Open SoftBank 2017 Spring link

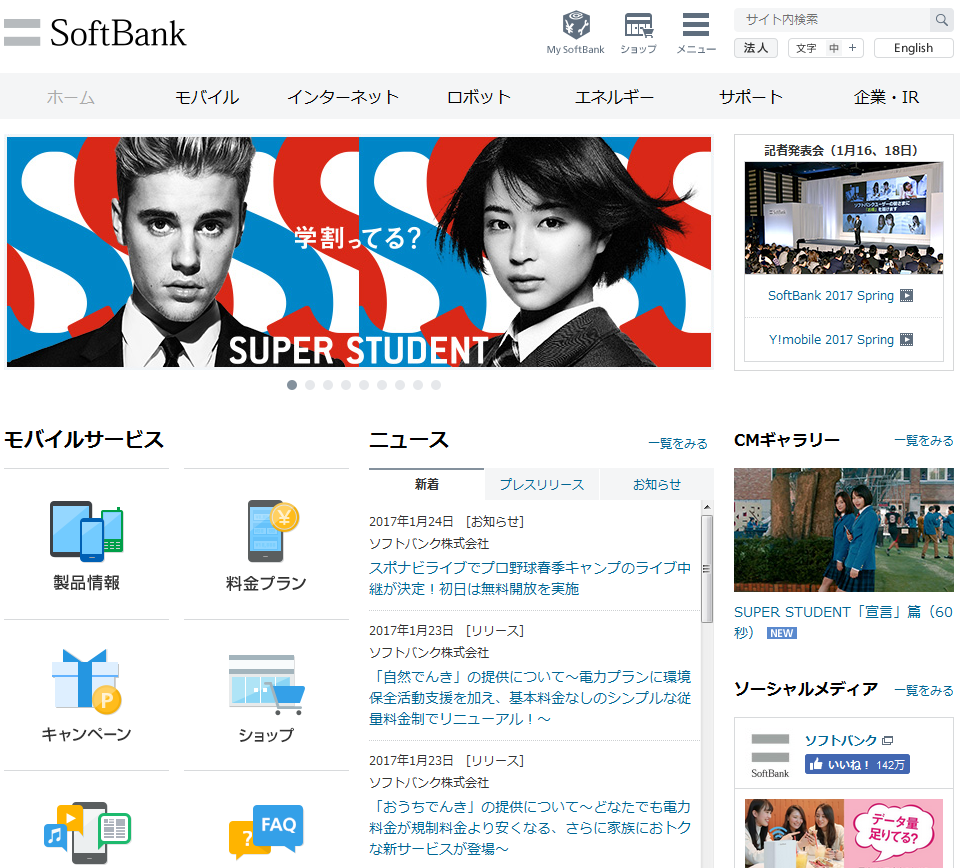click(831, 296)
